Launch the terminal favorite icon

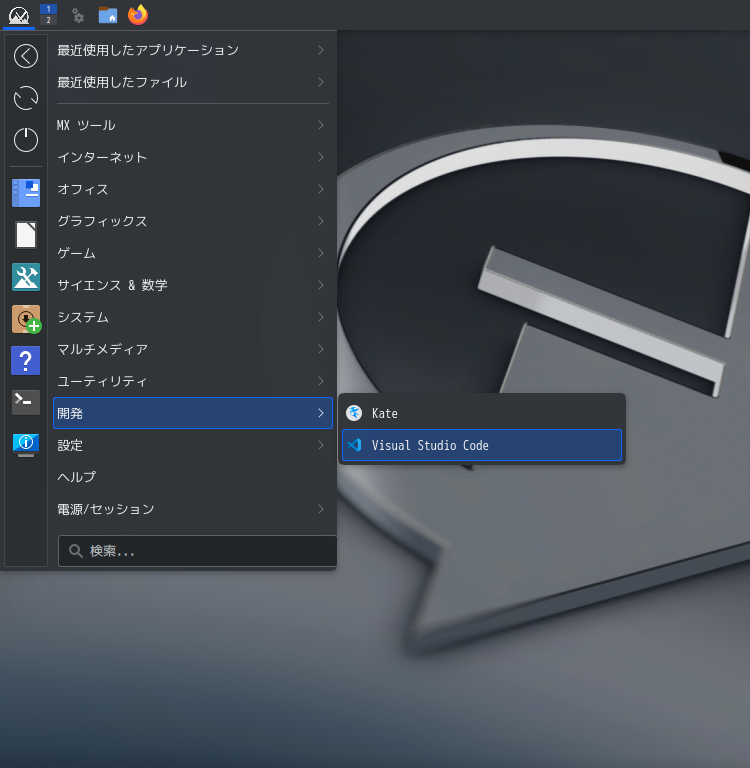click(x=26, y=402)
